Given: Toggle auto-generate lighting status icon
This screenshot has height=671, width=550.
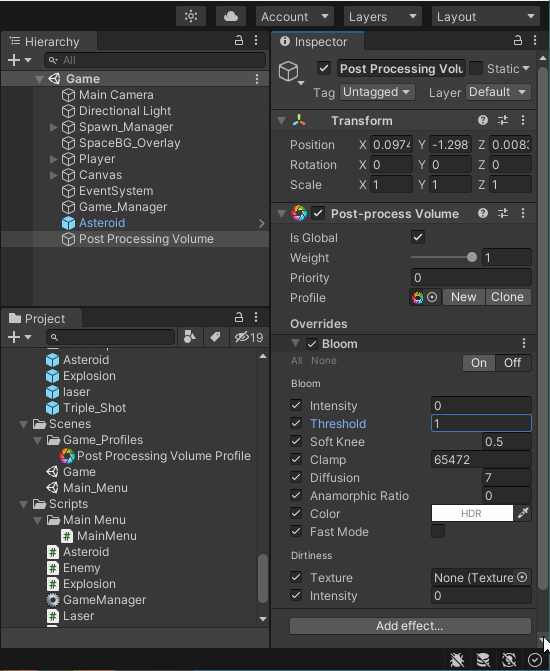Looking at the screenshot, I should coord(509,660).
